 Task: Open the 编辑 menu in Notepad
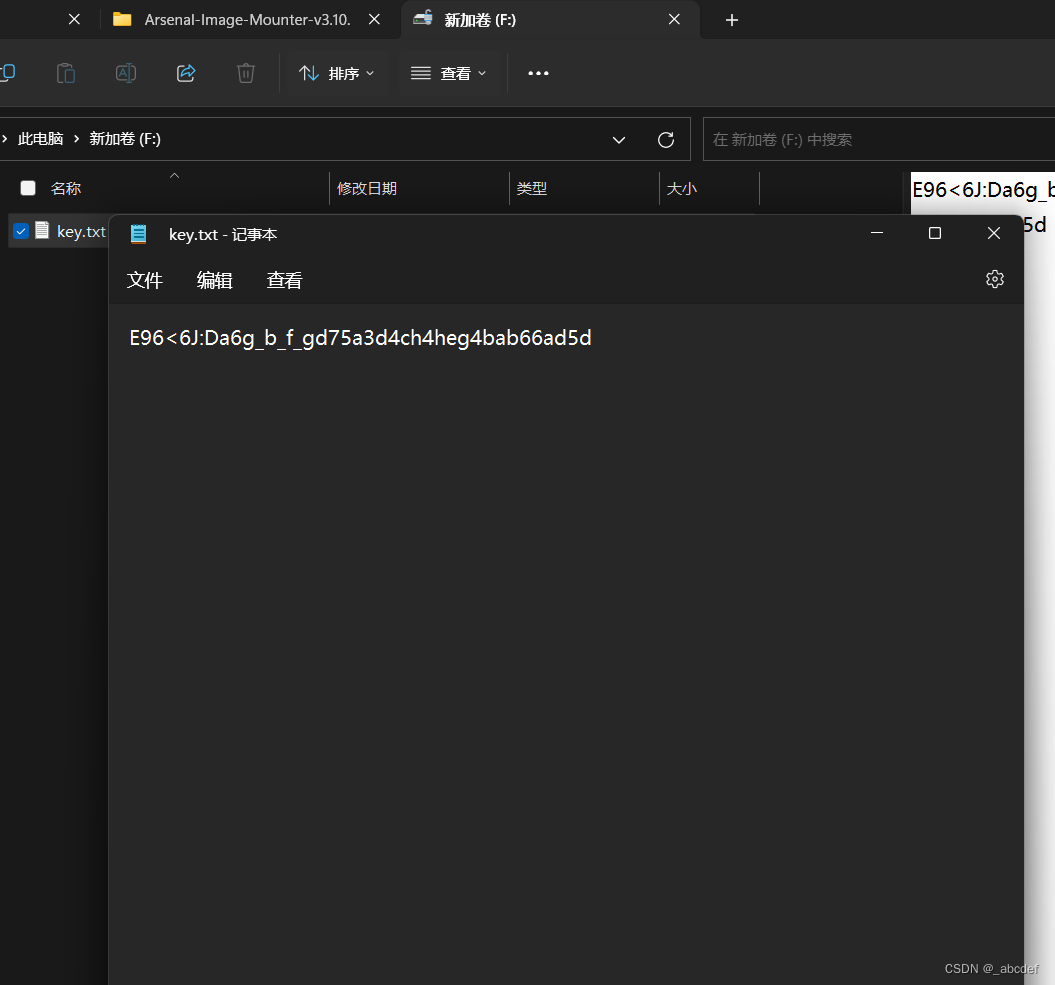tap(215, 280)
